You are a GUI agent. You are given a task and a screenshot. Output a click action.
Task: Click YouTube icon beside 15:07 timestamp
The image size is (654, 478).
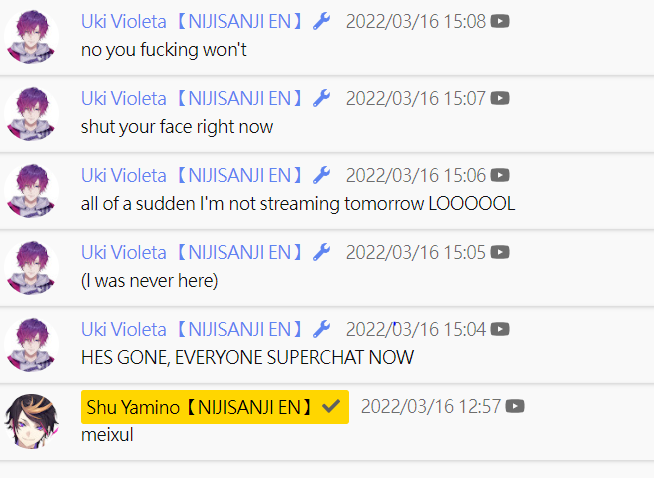click(x=500, y=98)
